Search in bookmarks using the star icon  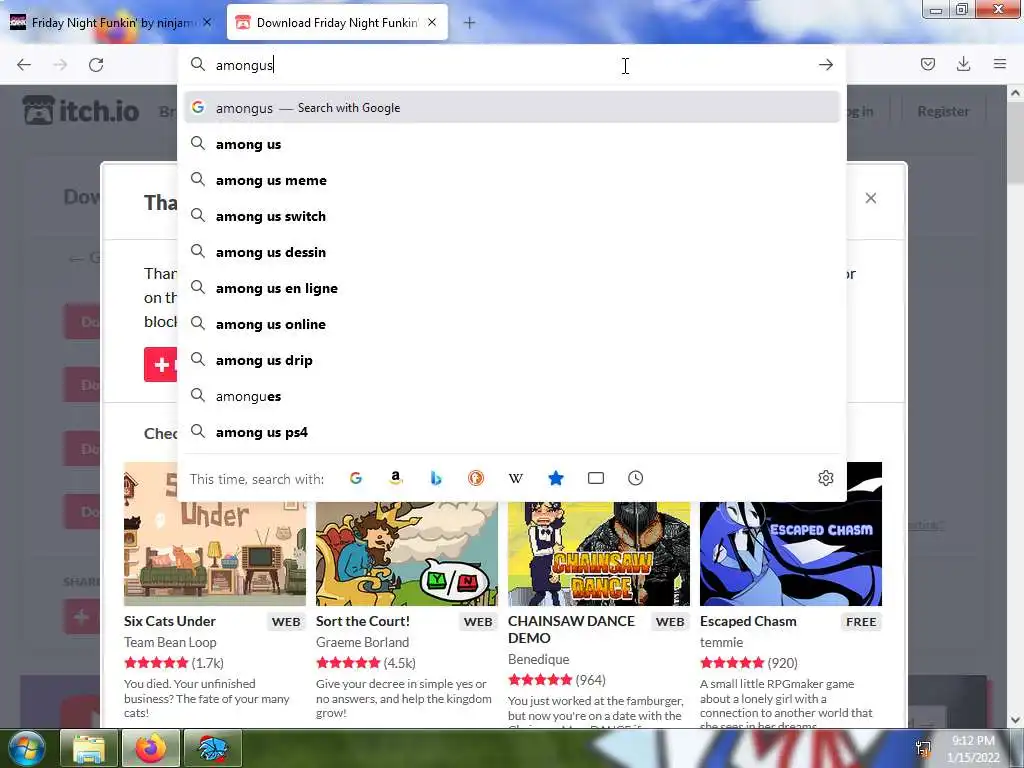click(556, 478)
